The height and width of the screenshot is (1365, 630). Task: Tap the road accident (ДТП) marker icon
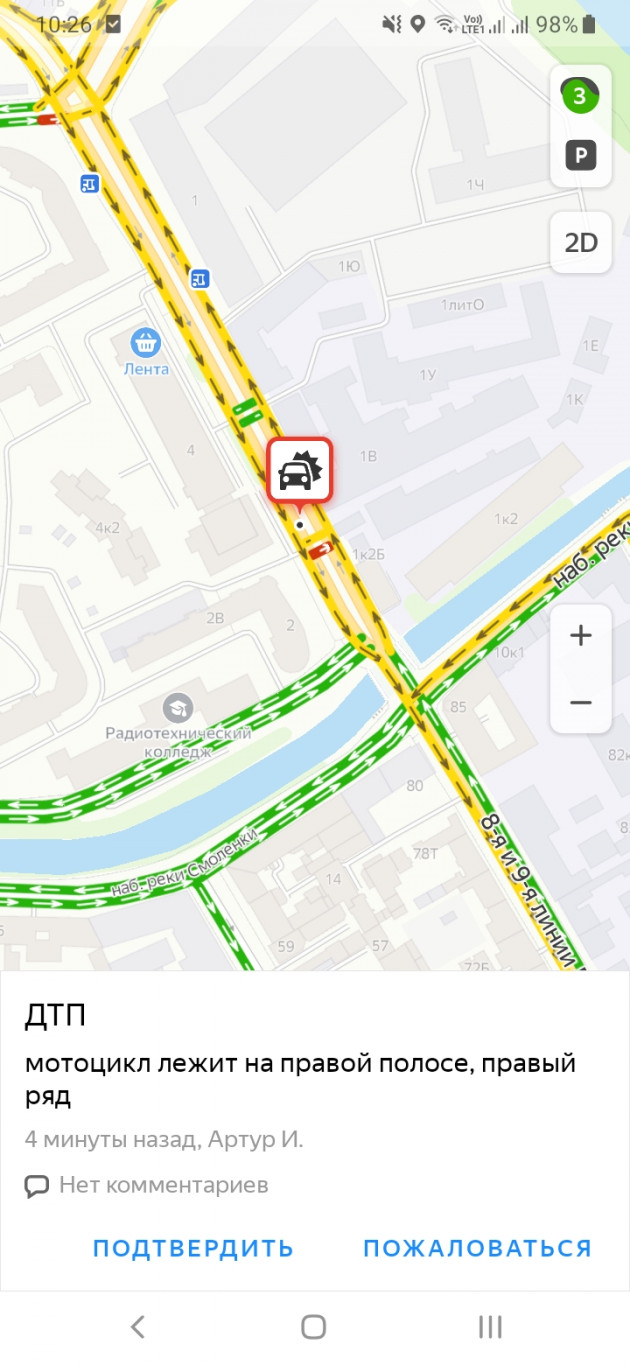click(299, 470)
